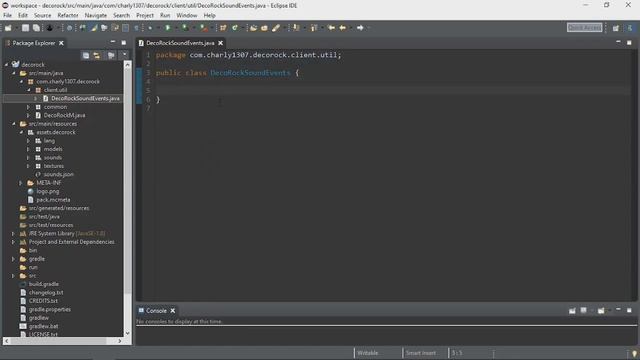
Task: Click the class name DecoRockSoundEvents in code
Action: 250,73
